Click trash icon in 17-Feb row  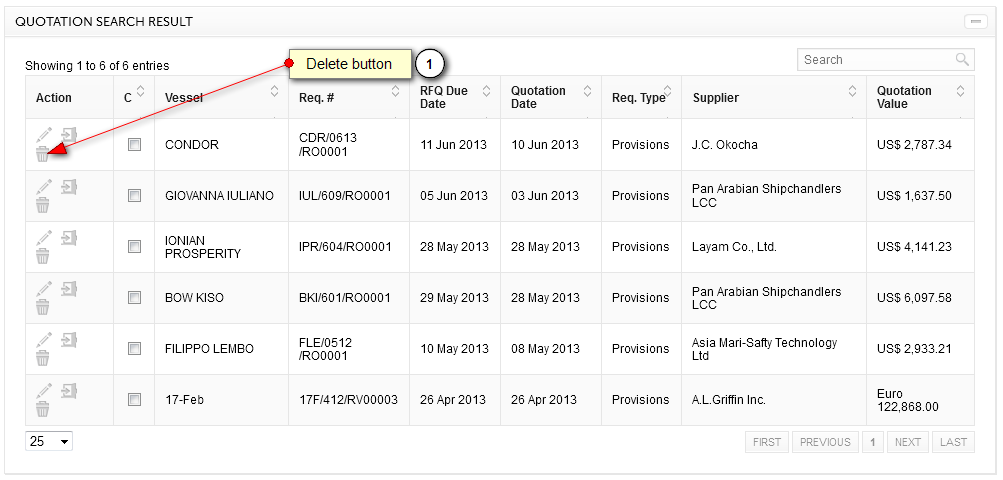[42, 409]
